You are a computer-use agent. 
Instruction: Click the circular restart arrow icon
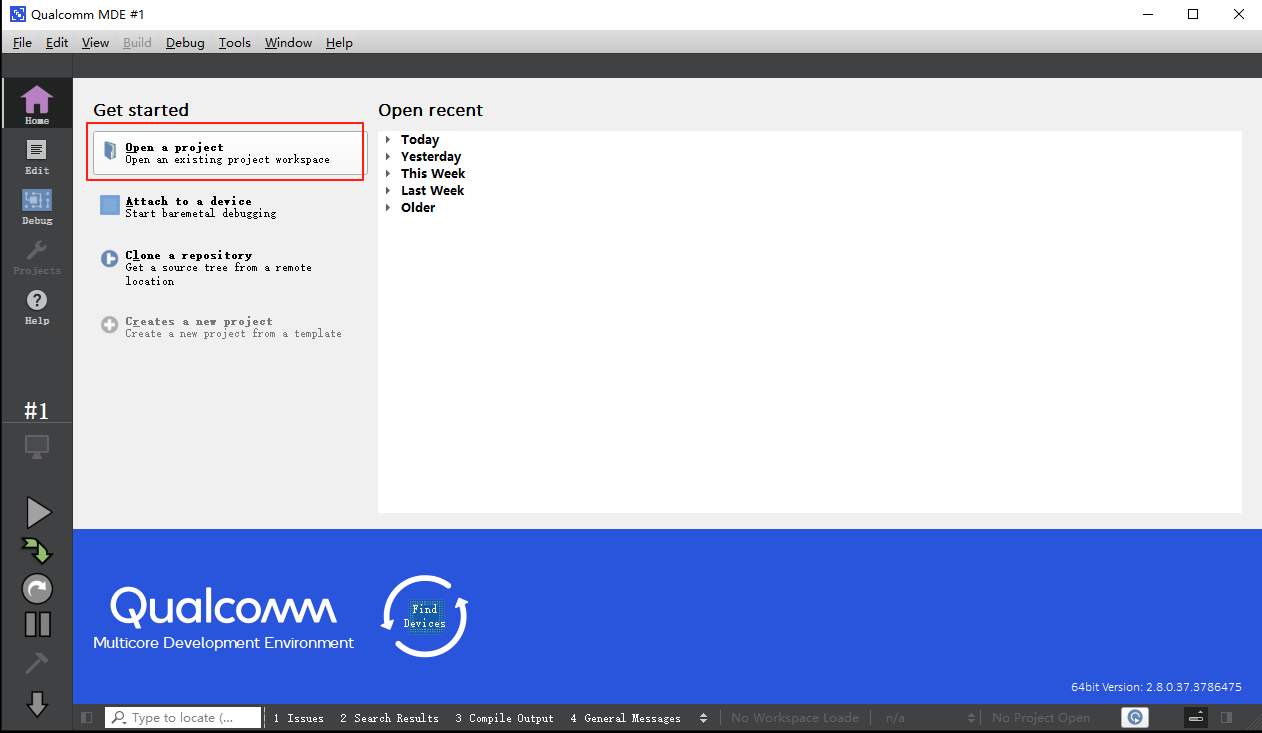tap(37, 588)
